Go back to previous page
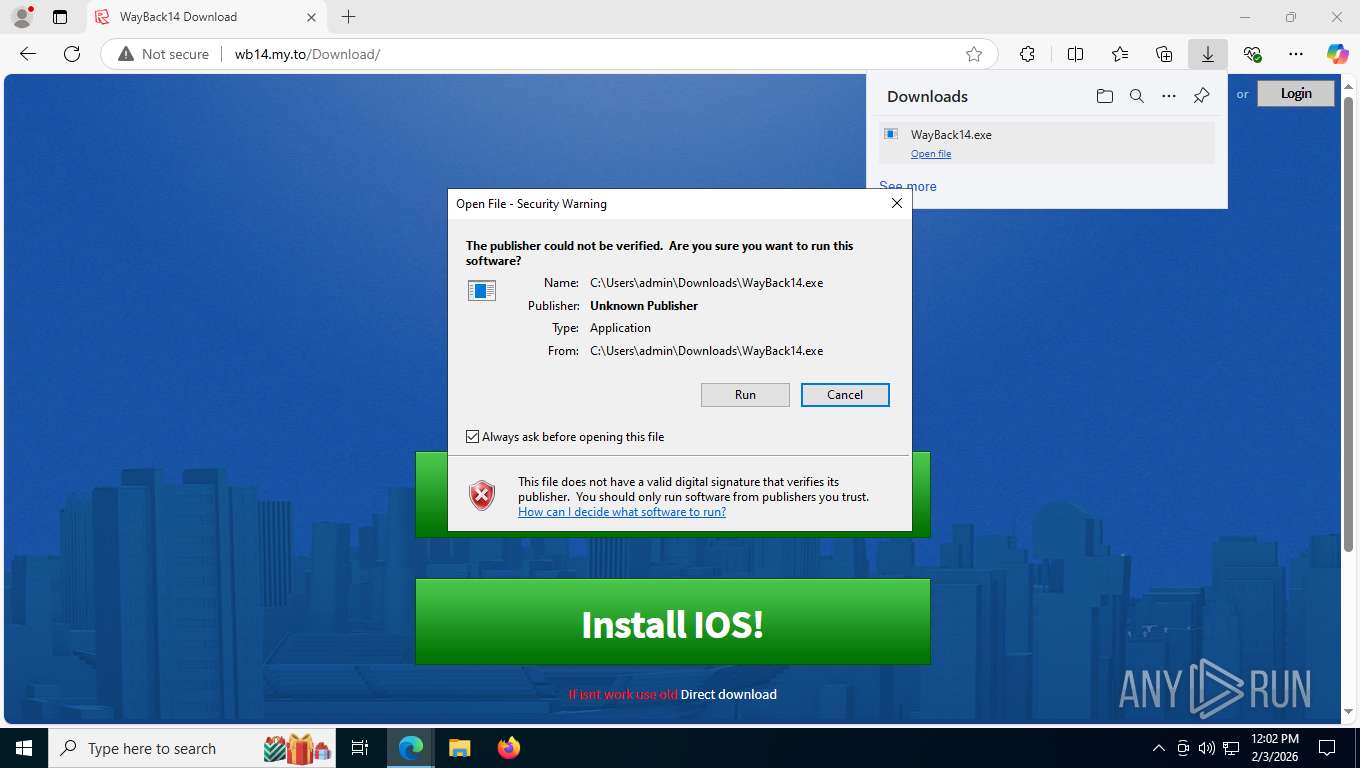Image resolution: width=1360 pixels, height=768 pixels. tap(28, 54)
